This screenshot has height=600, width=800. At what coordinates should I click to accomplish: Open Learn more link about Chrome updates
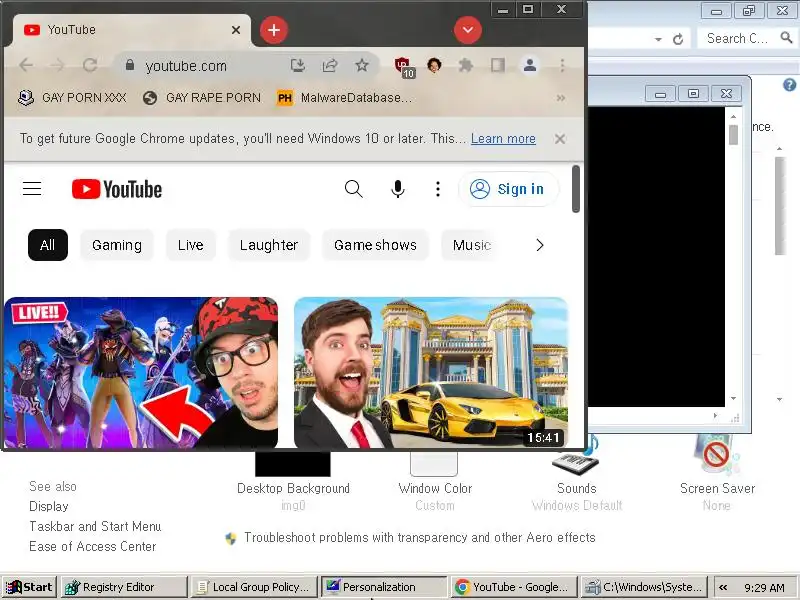pyautogui.click(x=503, y=139)
